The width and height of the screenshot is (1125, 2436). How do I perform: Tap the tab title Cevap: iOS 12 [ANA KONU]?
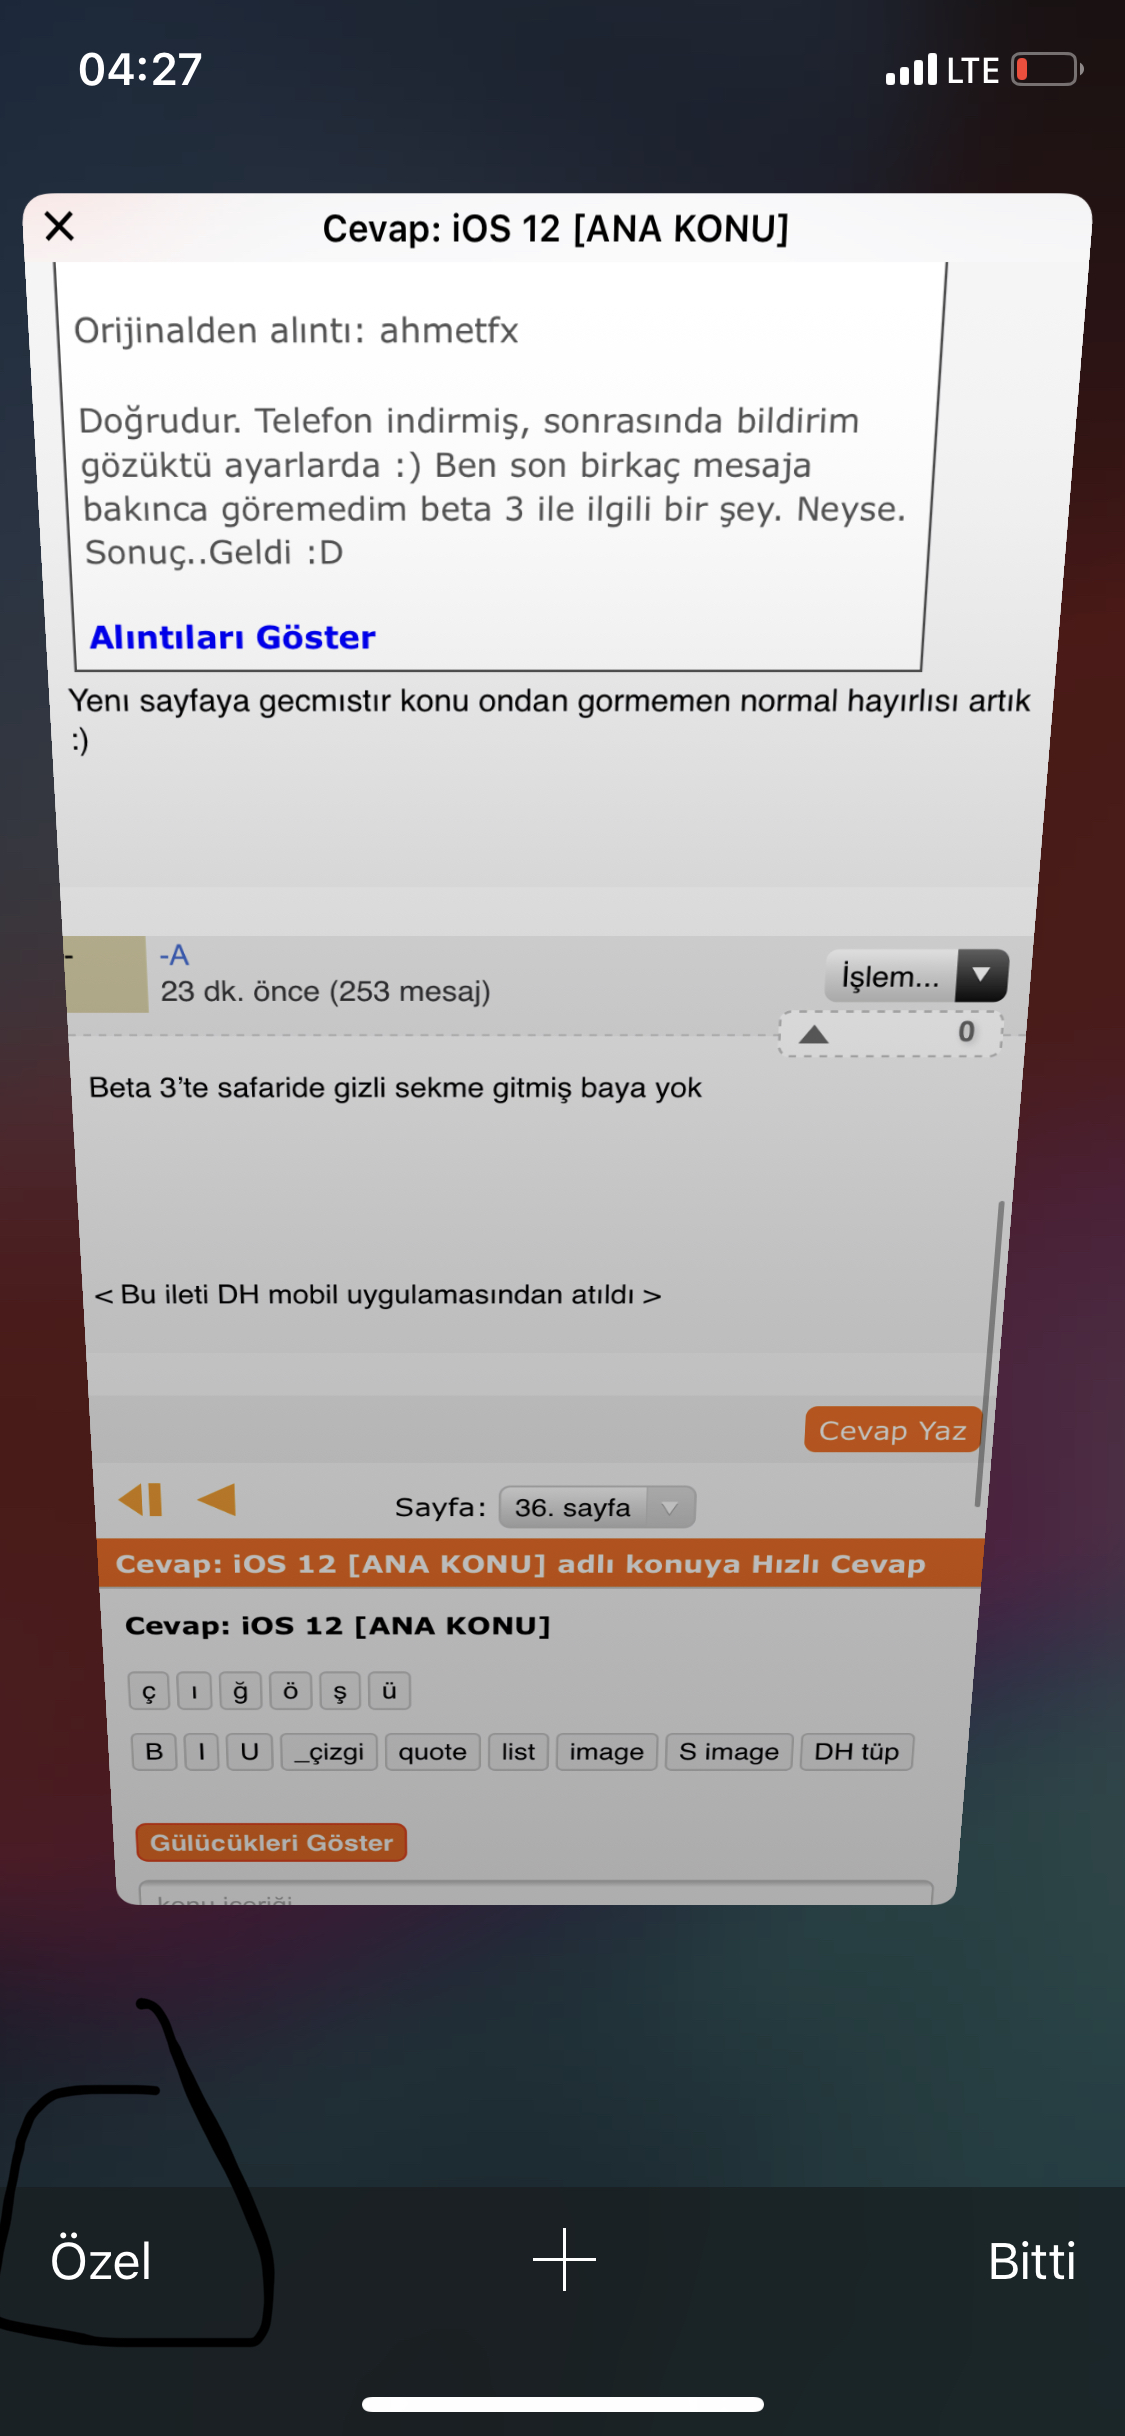click(x=555, y=229)
